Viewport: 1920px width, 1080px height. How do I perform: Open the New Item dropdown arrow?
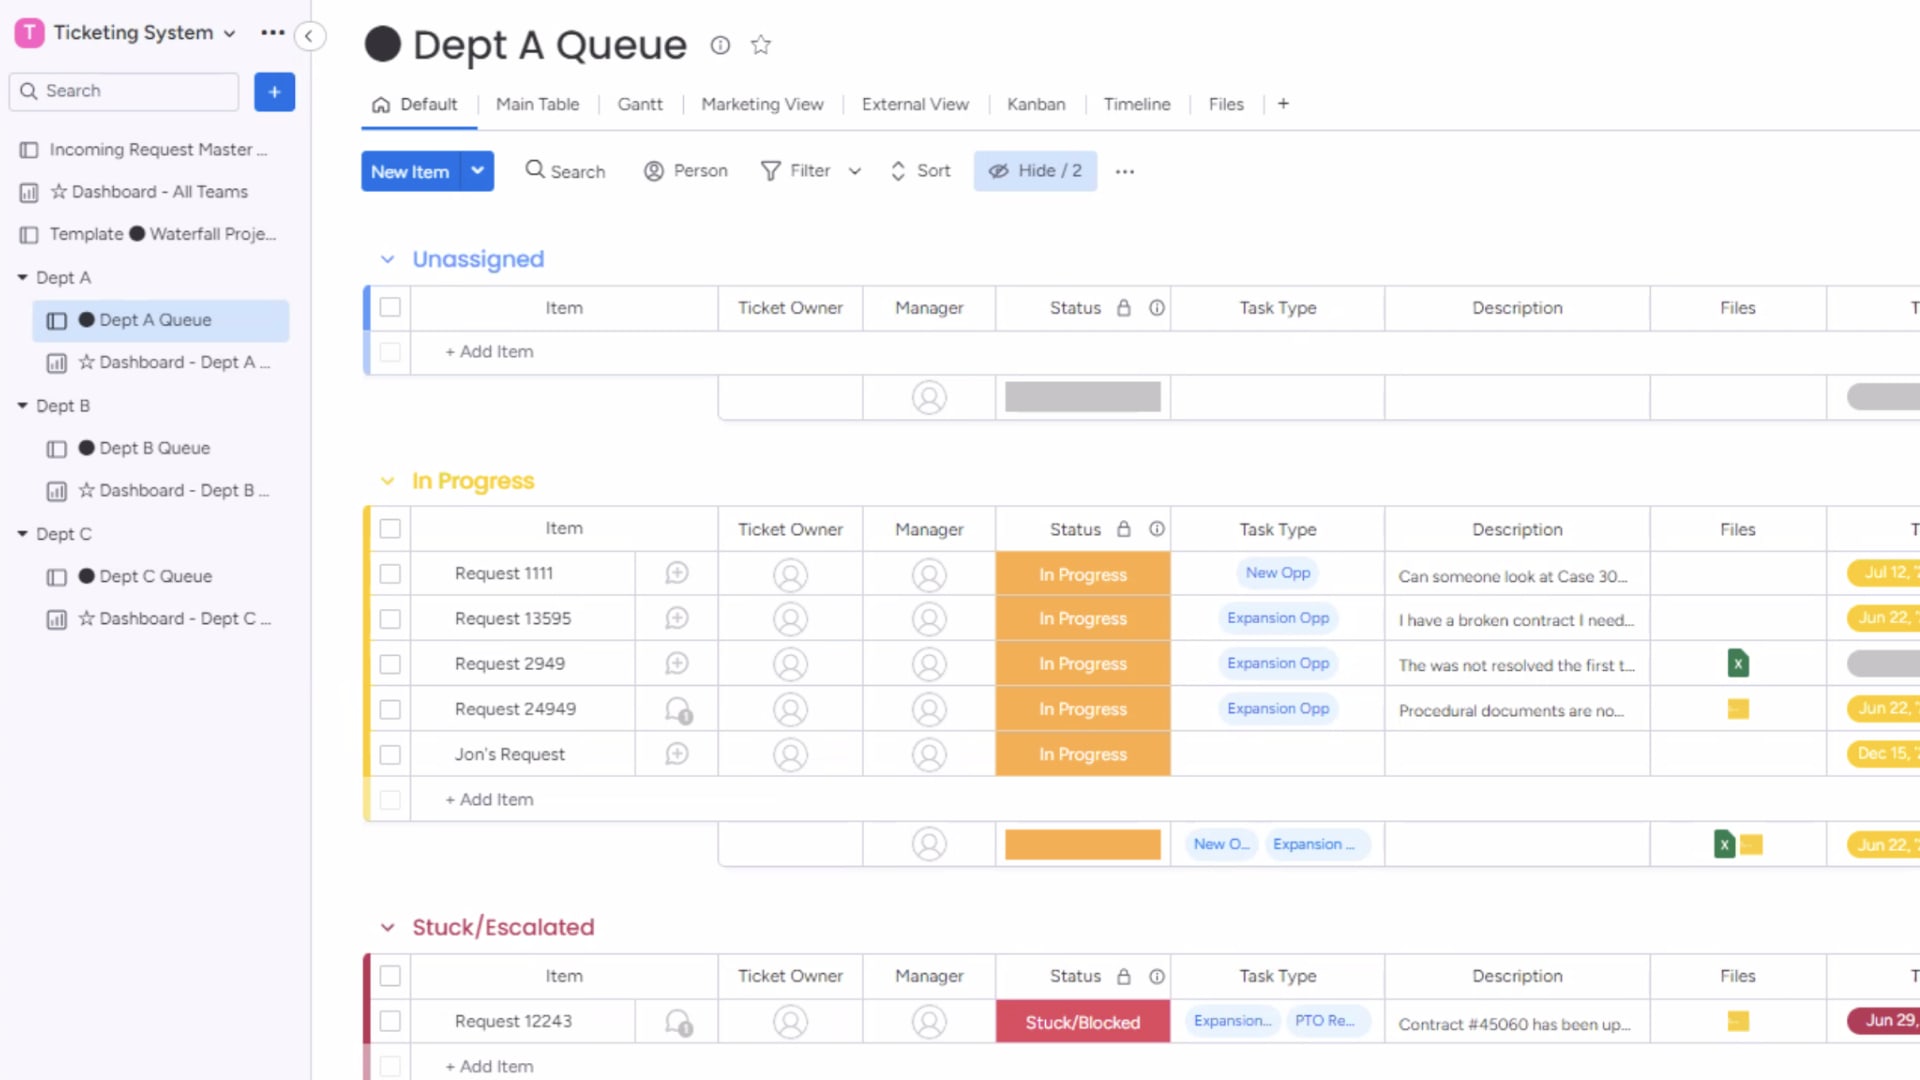click(478, 171)
